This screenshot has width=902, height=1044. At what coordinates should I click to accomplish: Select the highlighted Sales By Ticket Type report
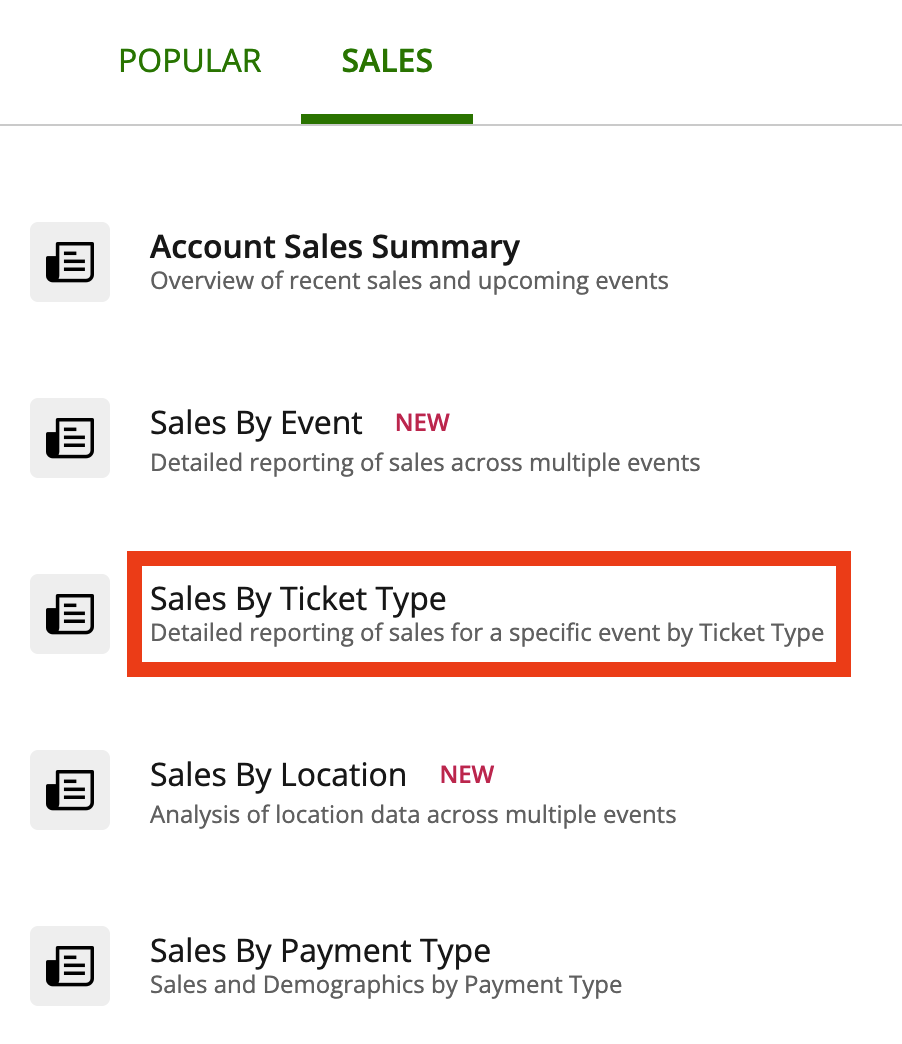[297, 598]
